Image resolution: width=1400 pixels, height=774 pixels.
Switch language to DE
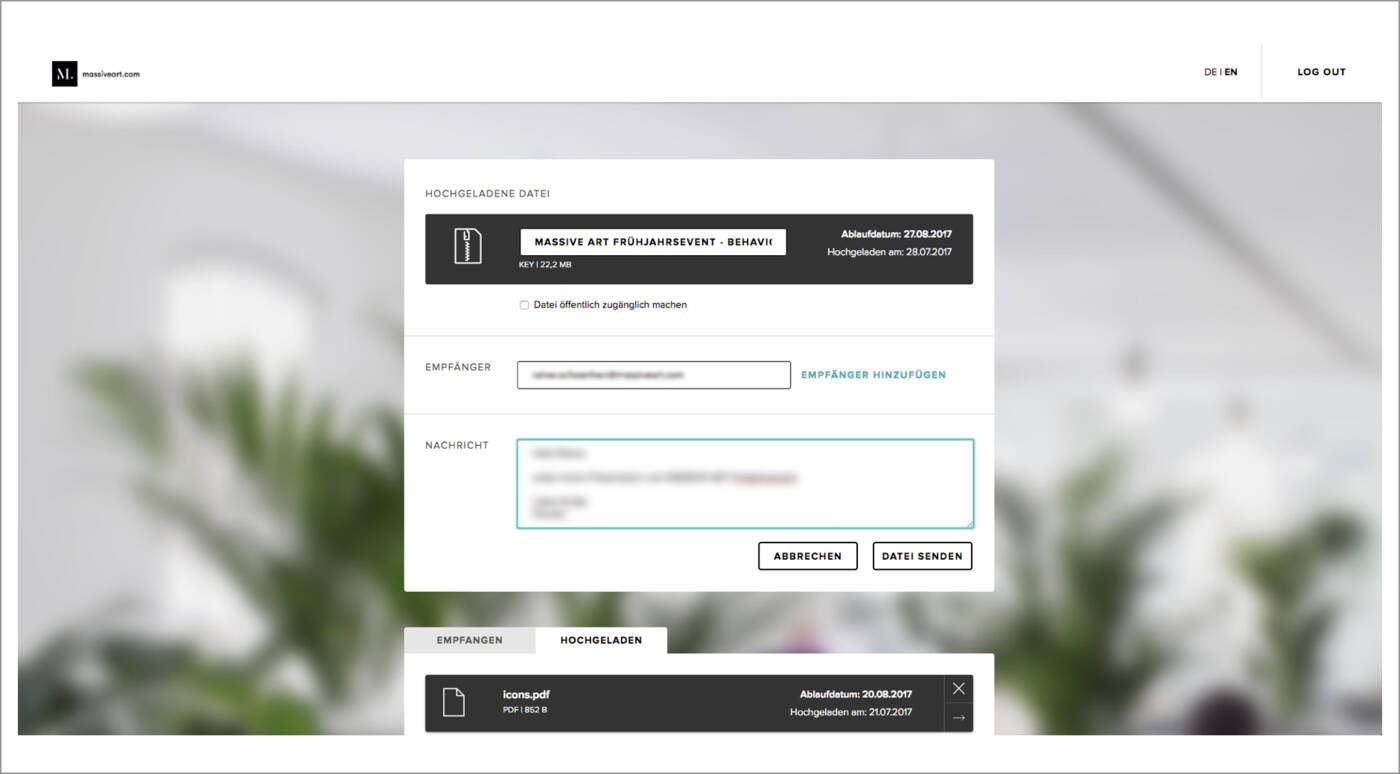pyautogui.click(x=1210, y=72)
